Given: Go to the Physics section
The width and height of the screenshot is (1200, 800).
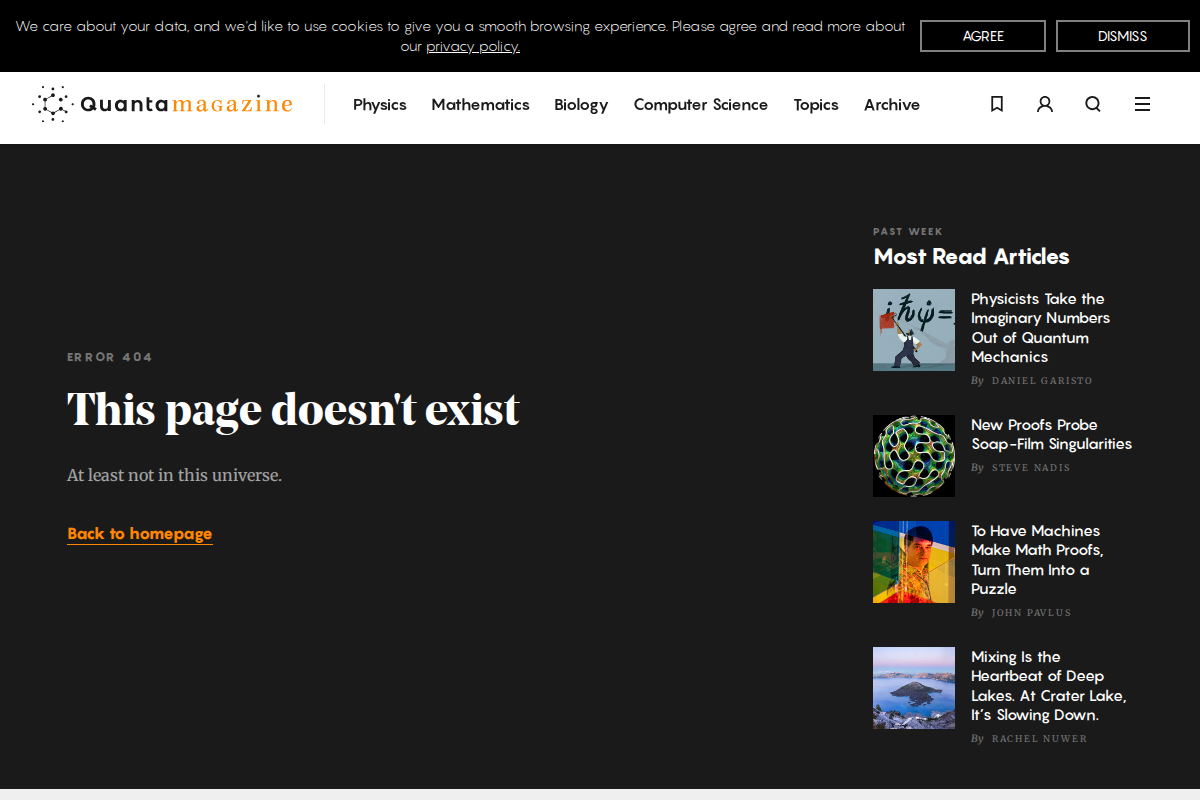Looking at the screenshot, I should (380, 105).
